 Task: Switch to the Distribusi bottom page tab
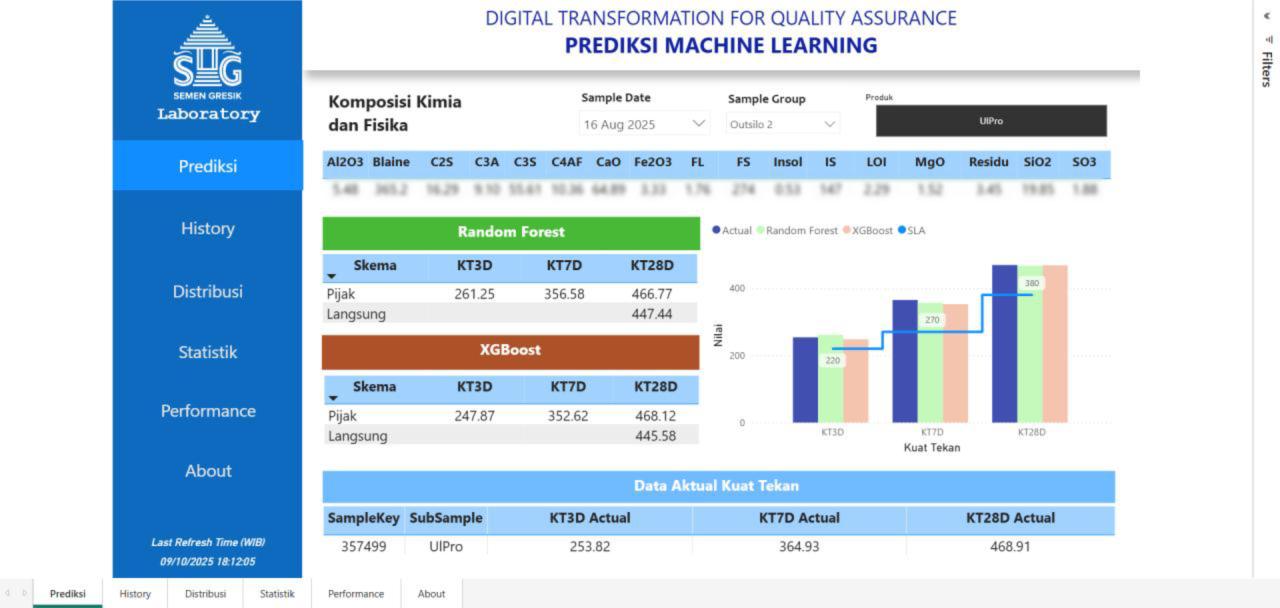pos(206,593)
